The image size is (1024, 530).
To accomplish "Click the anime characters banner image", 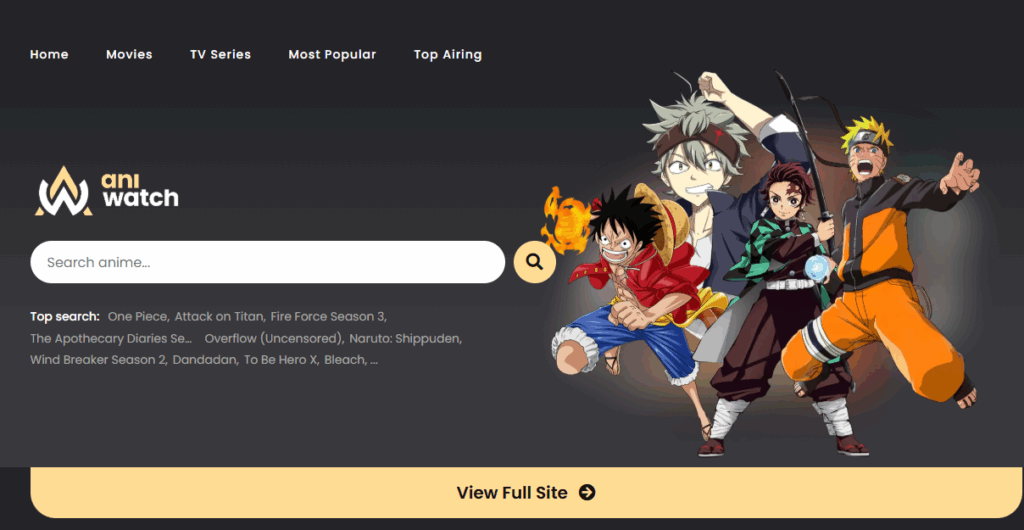I will (x=761, y=264).
